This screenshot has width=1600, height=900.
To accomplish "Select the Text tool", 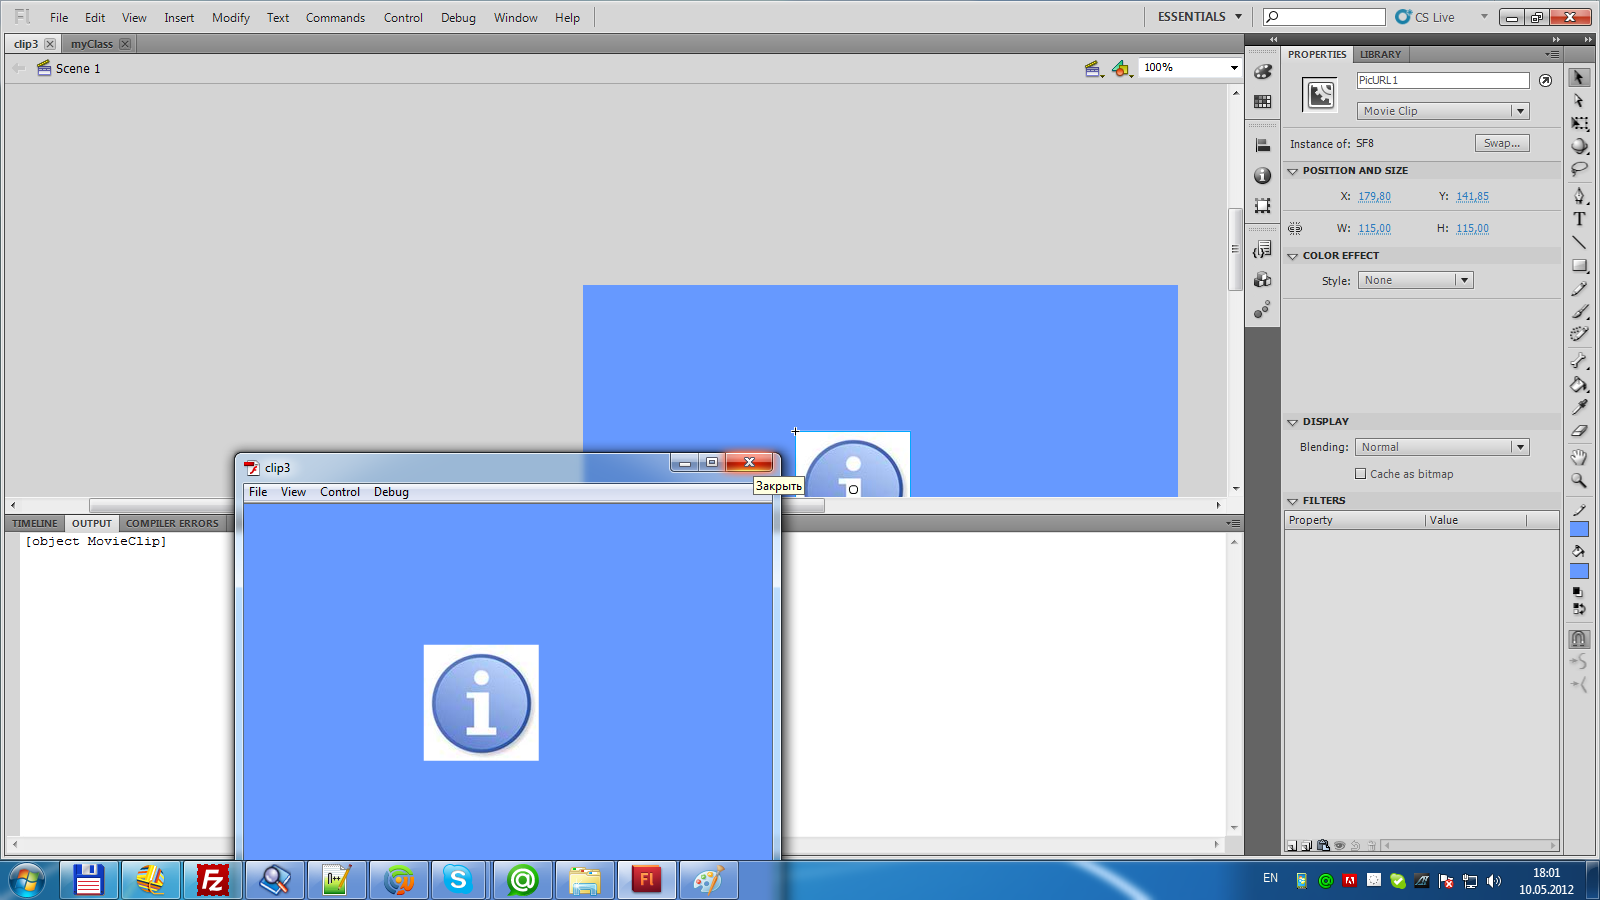I will pos(1579,219).
